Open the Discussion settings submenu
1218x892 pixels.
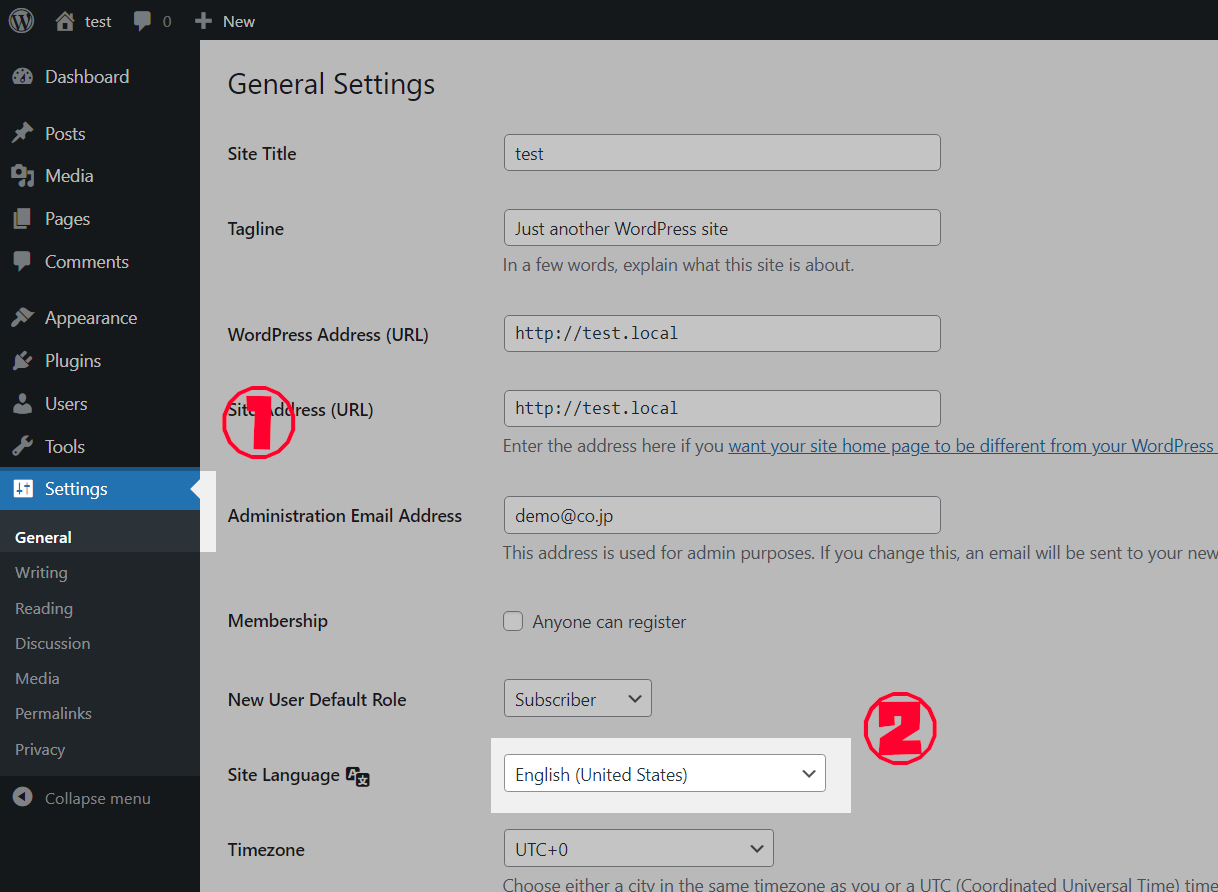tap(53, 643)
